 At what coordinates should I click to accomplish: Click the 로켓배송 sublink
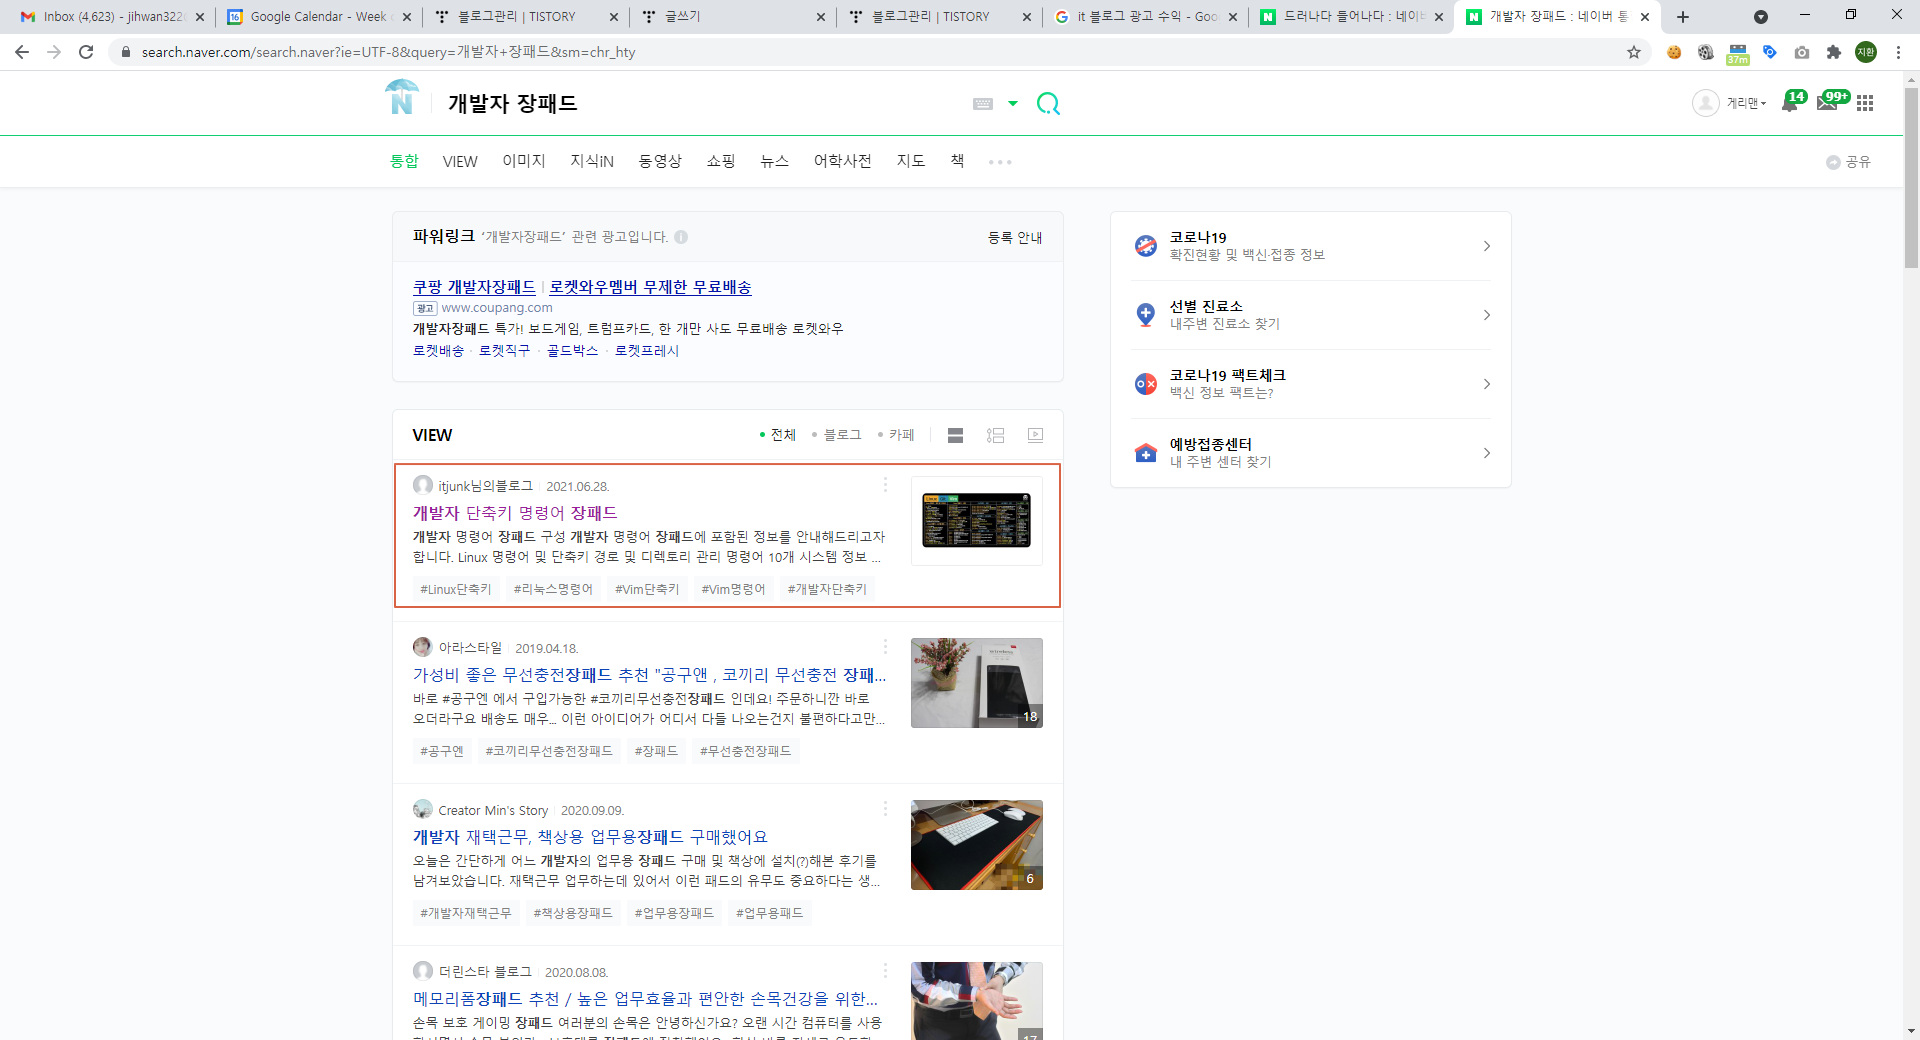439,350
